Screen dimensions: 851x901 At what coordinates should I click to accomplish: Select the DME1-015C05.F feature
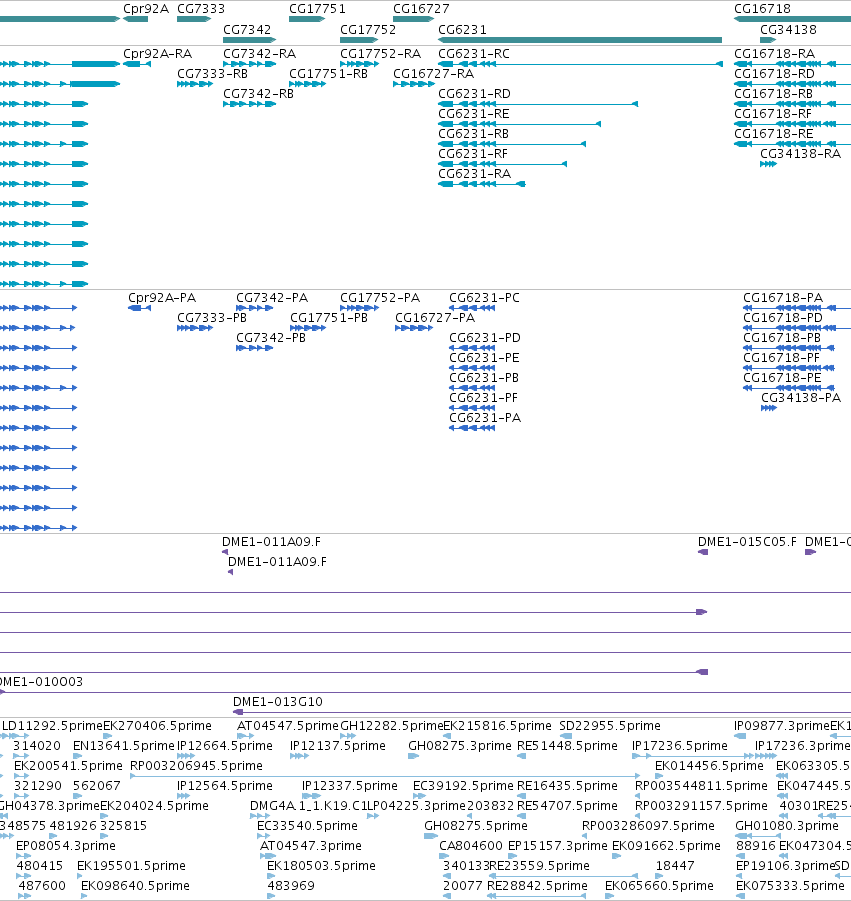747,542
